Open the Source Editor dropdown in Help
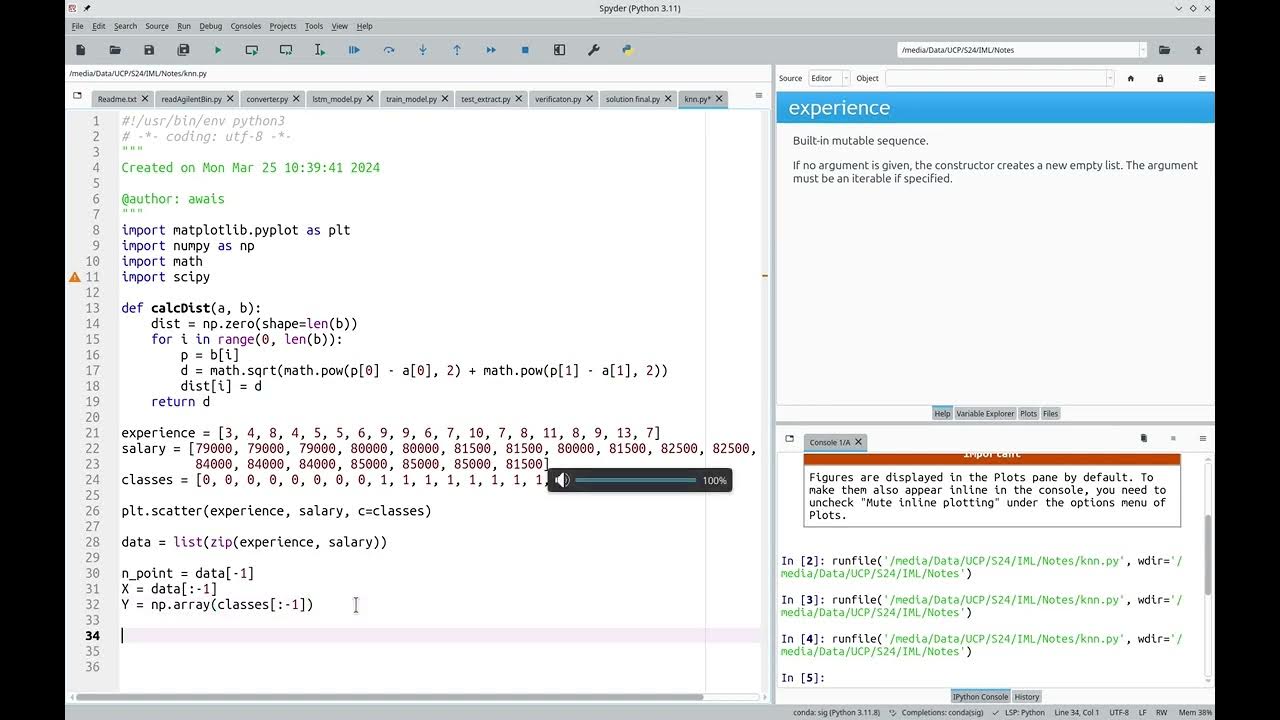 (x=829, y=78)
